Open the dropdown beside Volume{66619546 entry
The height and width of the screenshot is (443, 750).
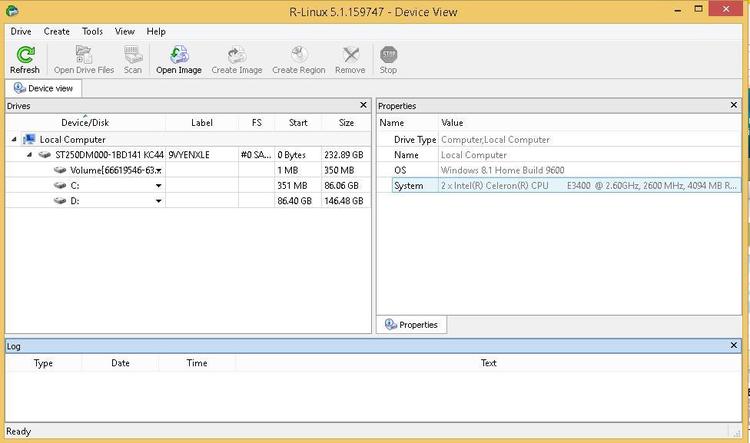159,171
